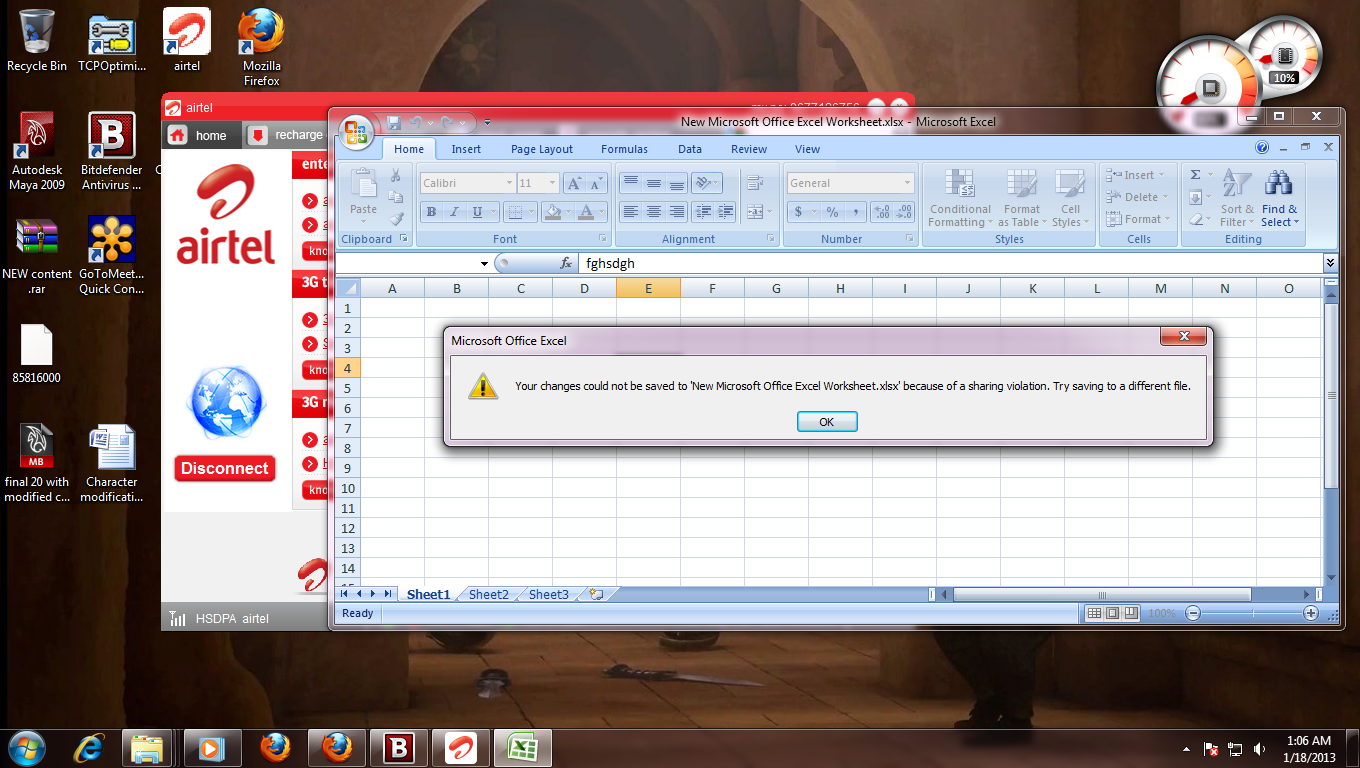This screenshot has width=1360, height=768.
Task: Click the Bottom Align icon
Action: click(677, 183)
